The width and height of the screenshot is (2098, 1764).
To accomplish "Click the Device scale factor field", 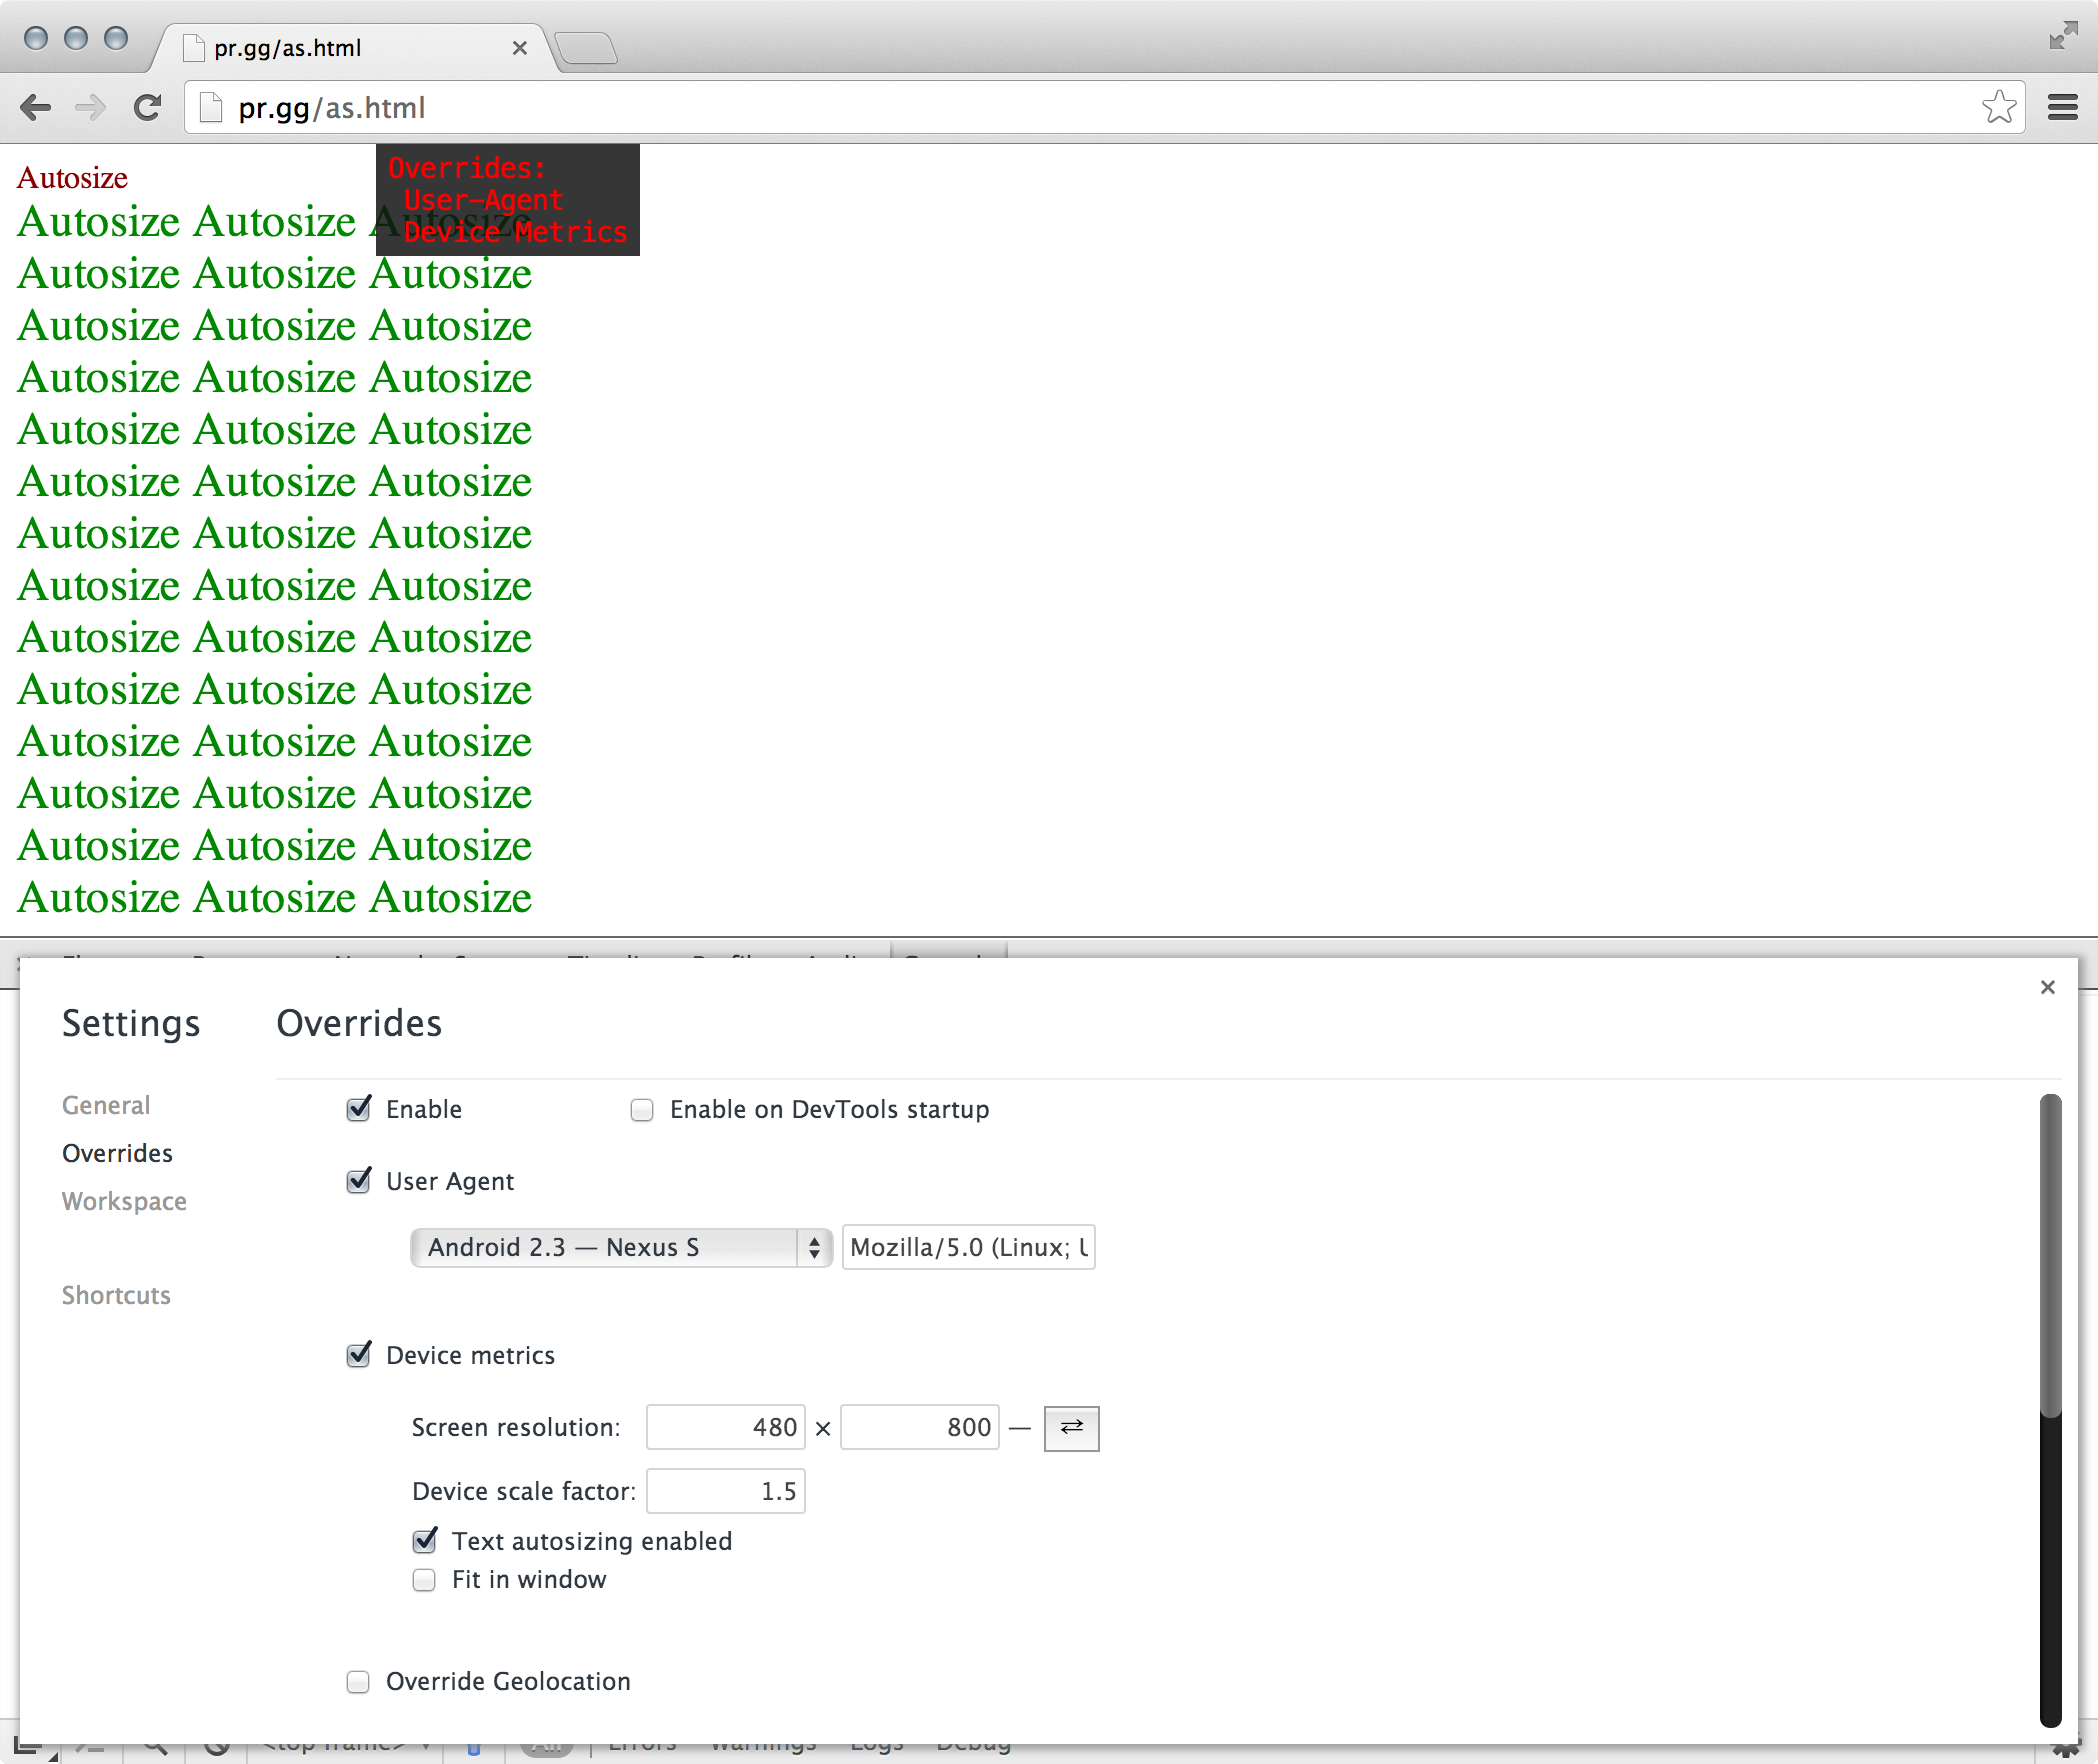I will [725, 1491].
